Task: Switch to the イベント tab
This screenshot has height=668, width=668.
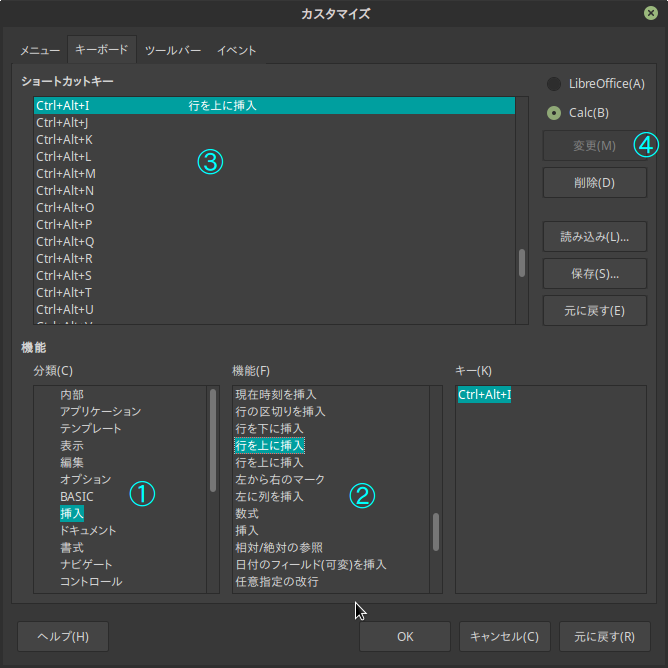Action: pyautogui.click(x=237, y=50)
